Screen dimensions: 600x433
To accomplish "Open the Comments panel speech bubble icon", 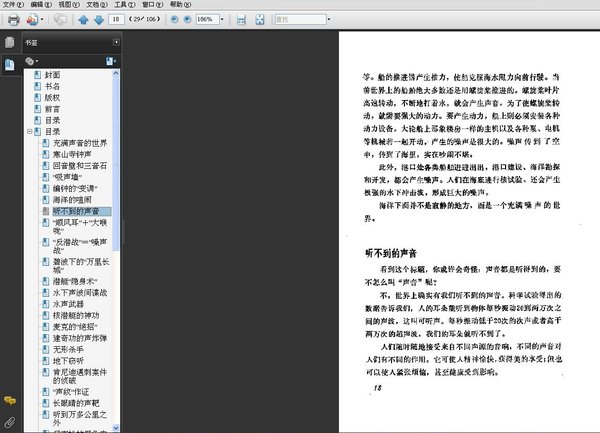I will 9,401.
